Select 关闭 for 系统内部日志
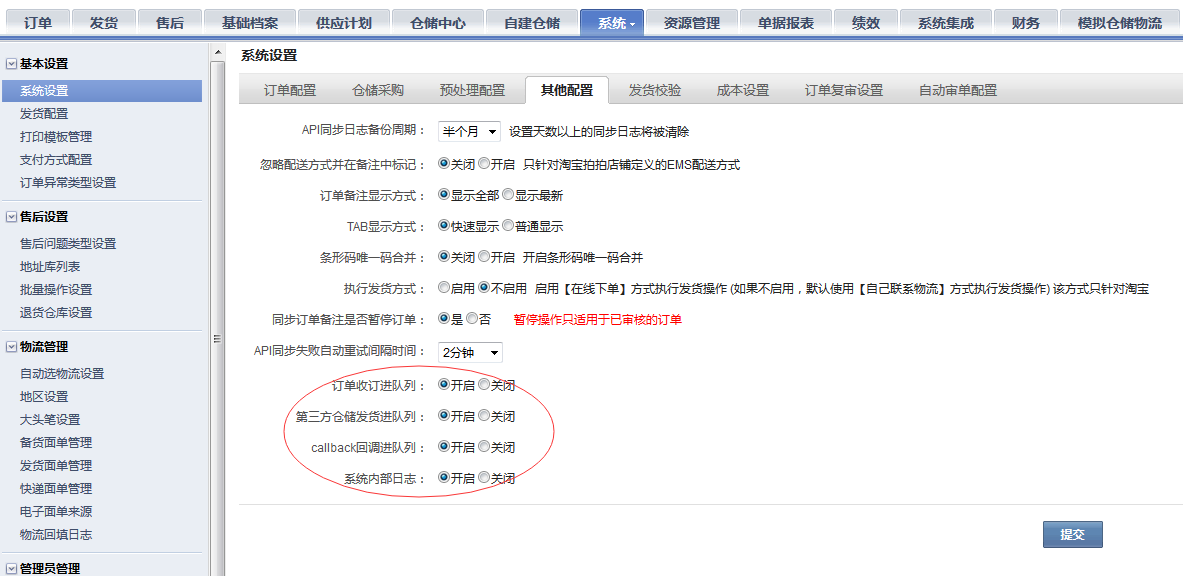The height and width of the screenshot is (576, 1183). [x=484, y=478]
